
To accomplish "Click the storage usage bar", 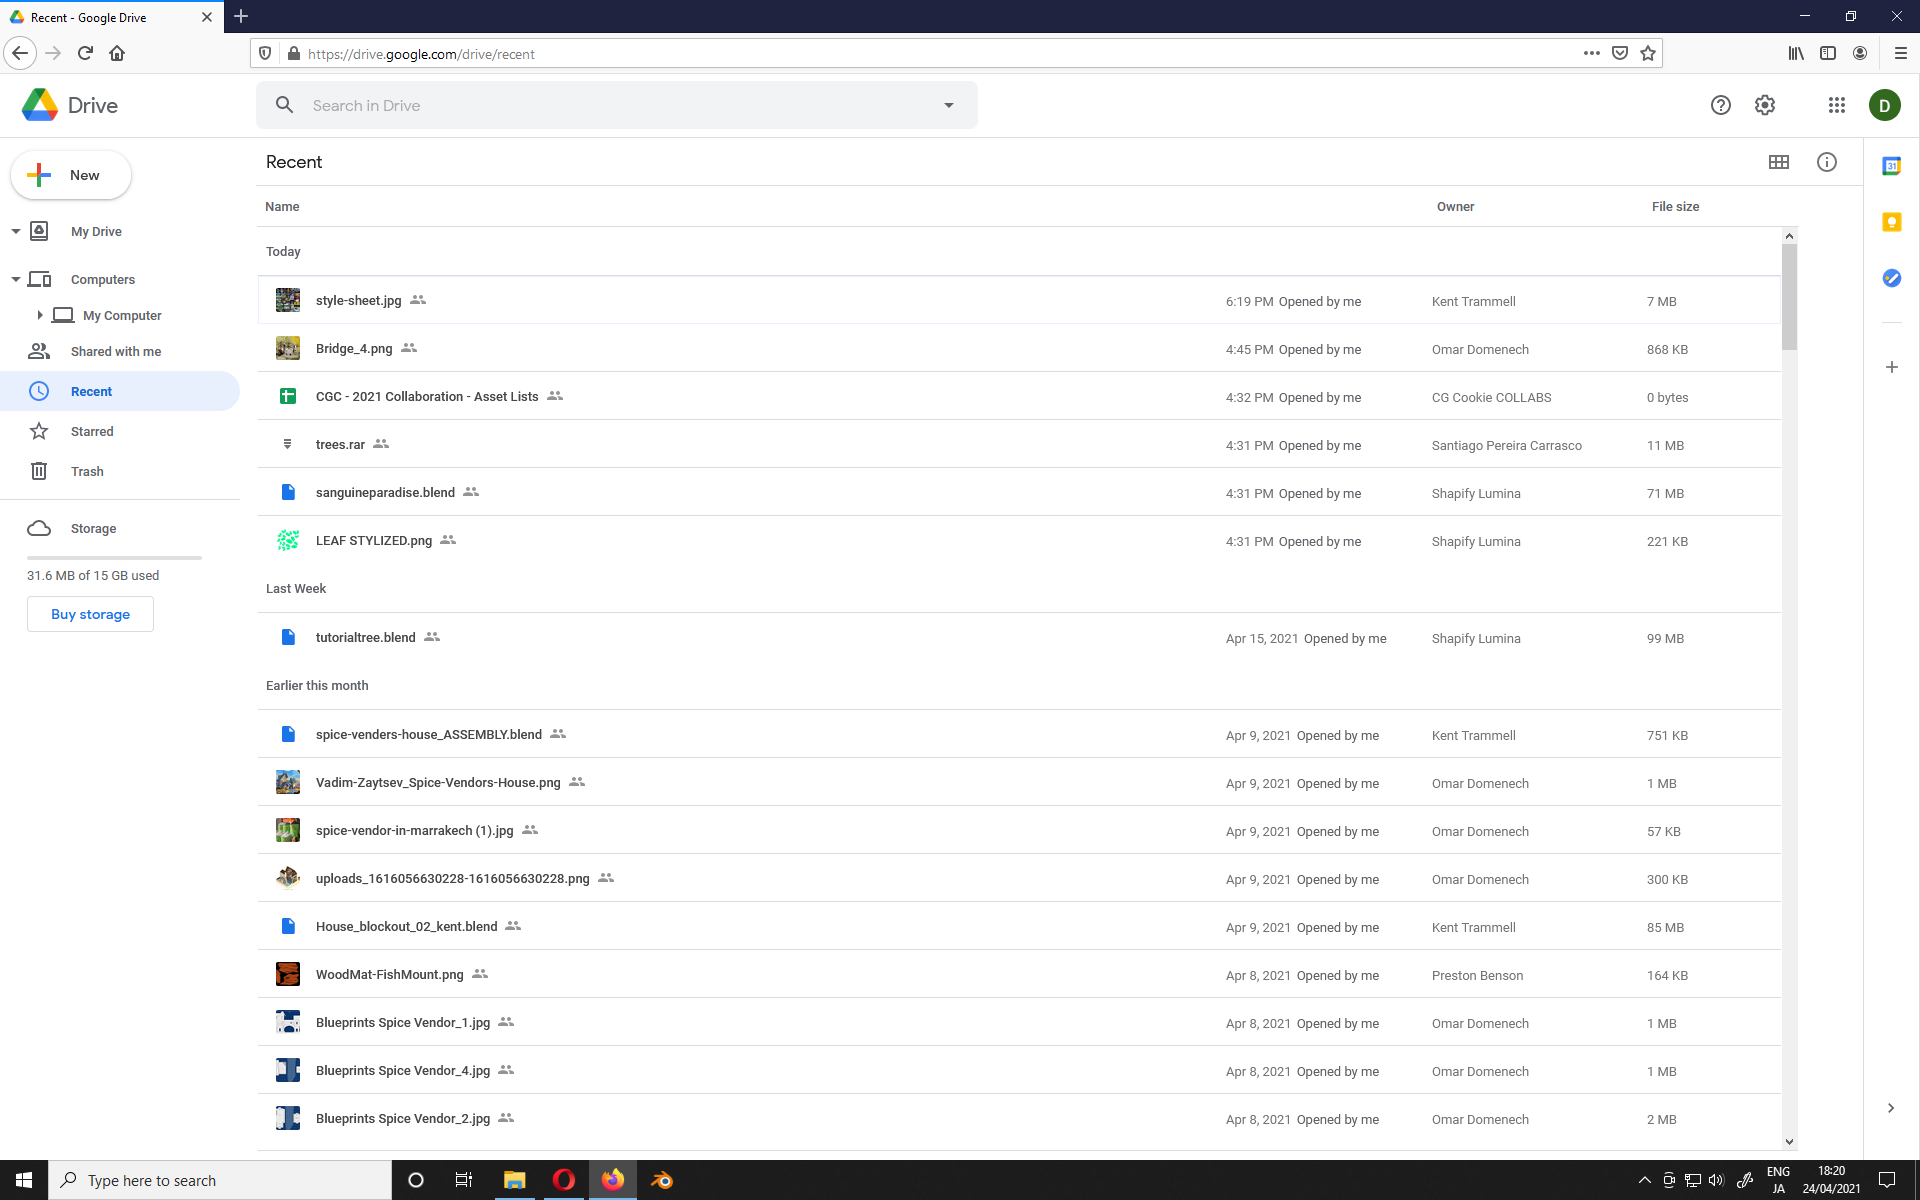I will click(x=114, y=557).
